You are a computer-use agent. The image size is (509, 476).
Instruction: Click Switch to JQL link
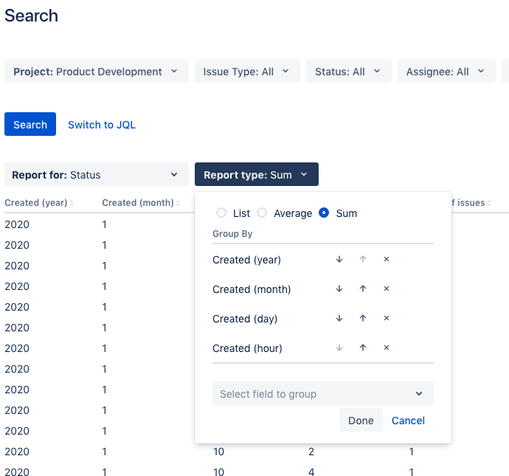point(102,125)
